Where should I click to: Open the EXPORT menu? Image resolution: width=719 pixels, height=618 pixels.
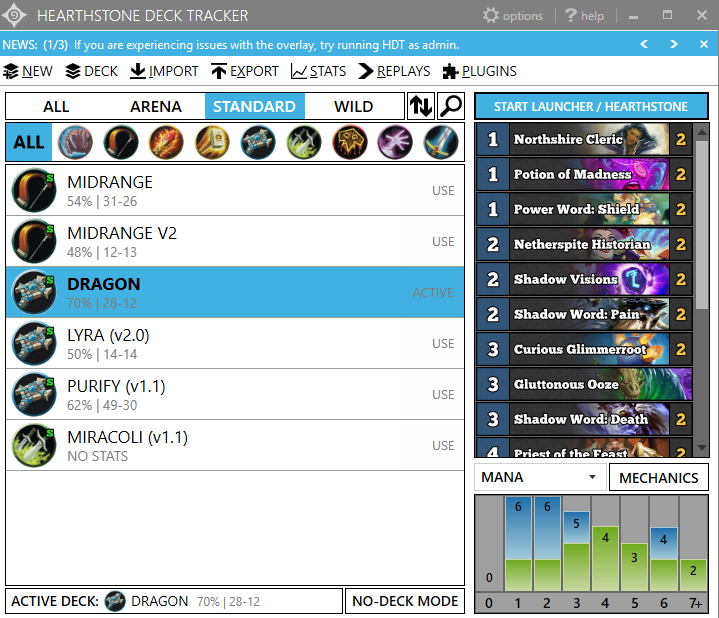coord(245,71)
